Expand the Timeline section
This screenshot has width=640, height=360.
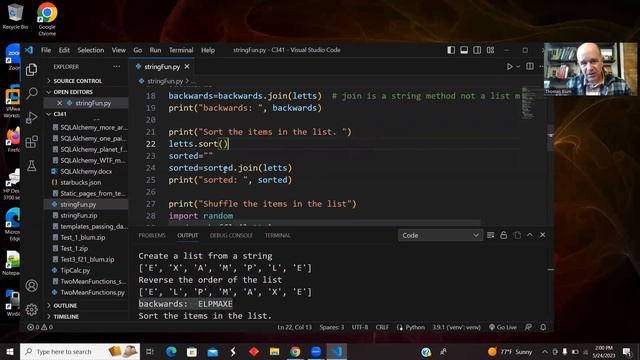[86, 316]
